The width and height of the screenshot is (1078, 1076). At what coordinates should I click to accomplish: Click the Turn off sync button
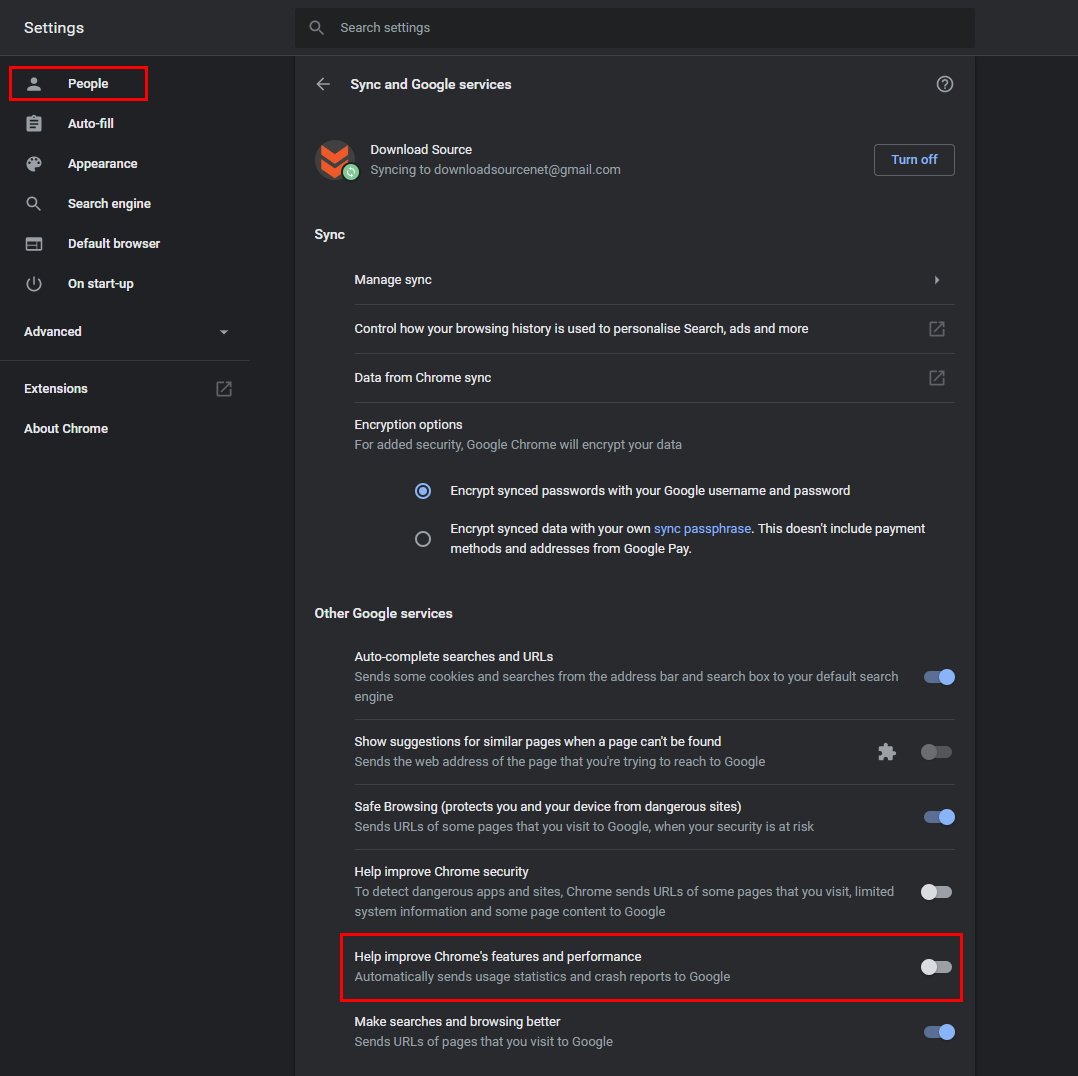pyautogui.click(x=914, y=160)
